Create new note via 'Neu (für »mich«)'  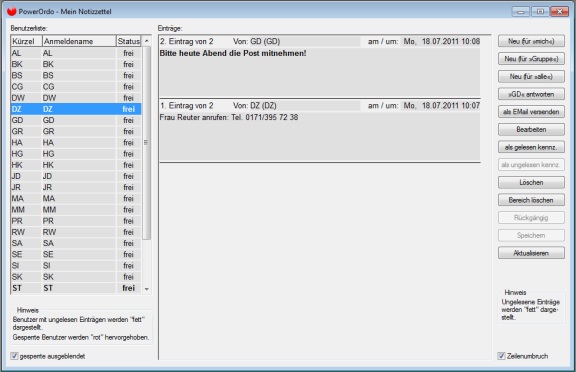[x=531, y=41]
